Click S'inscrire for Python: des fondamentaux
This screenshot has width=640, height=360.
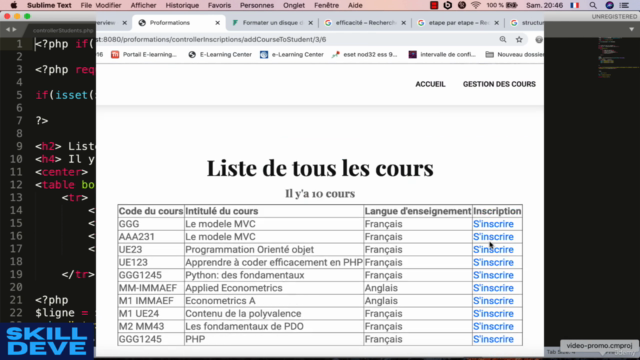[x=493, y=275]
